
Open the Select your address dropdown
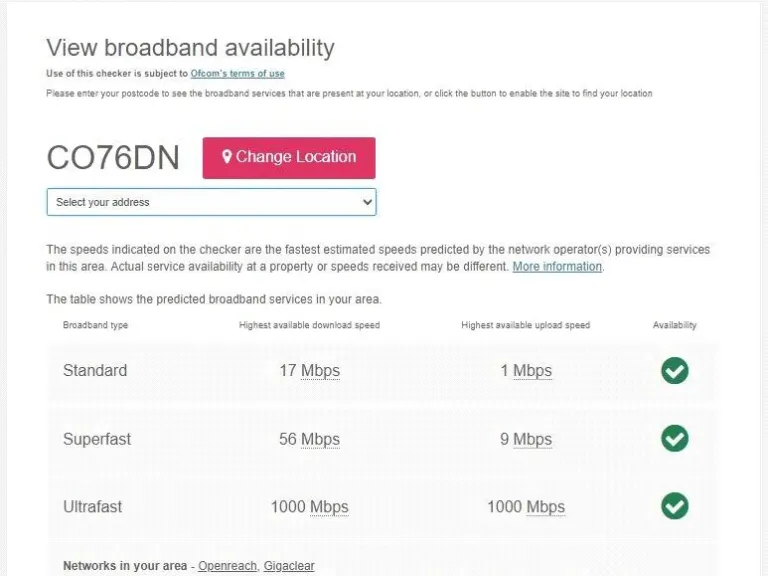point(211,202)
